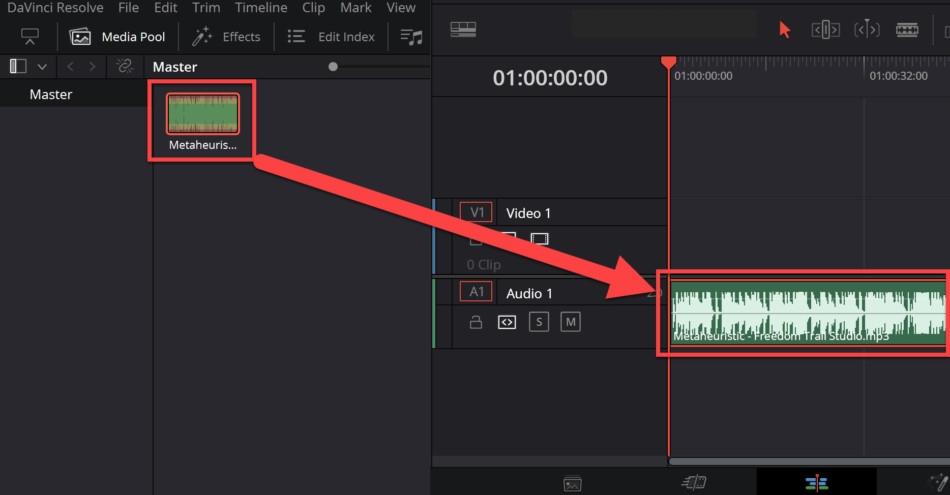Screen dimensions: 950x495
Task: Lock the Audio 1 track
Action: pos(476,322)
